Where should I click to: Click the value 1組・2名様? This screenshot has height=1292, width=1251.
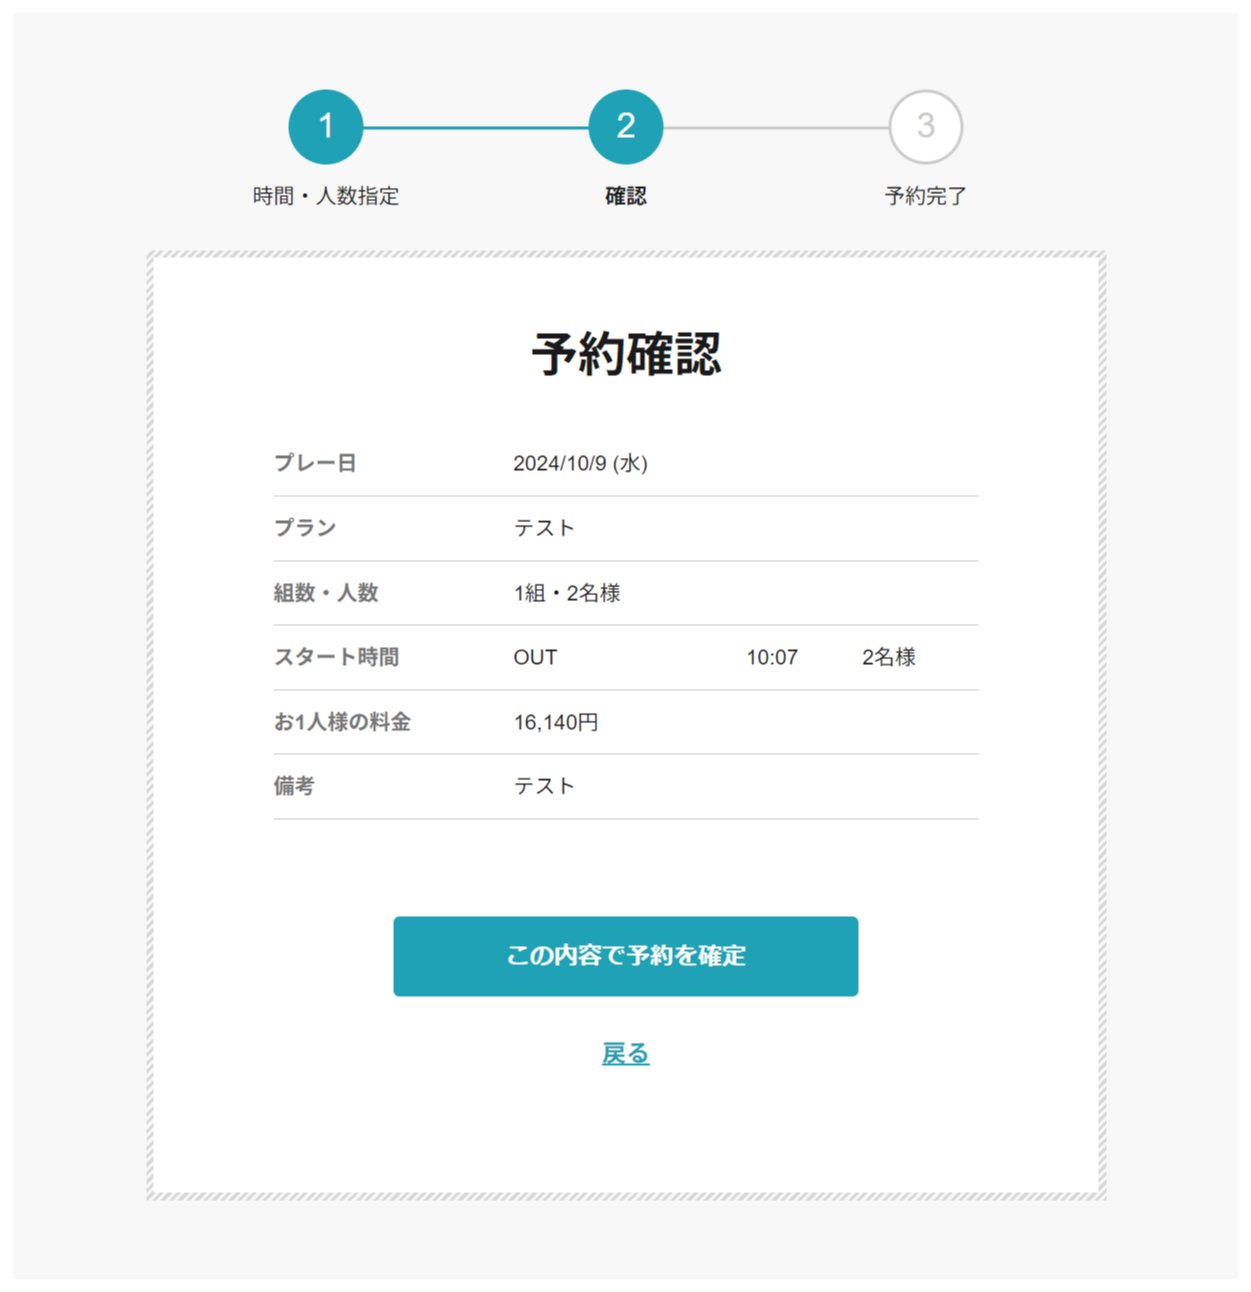(567, 593)
